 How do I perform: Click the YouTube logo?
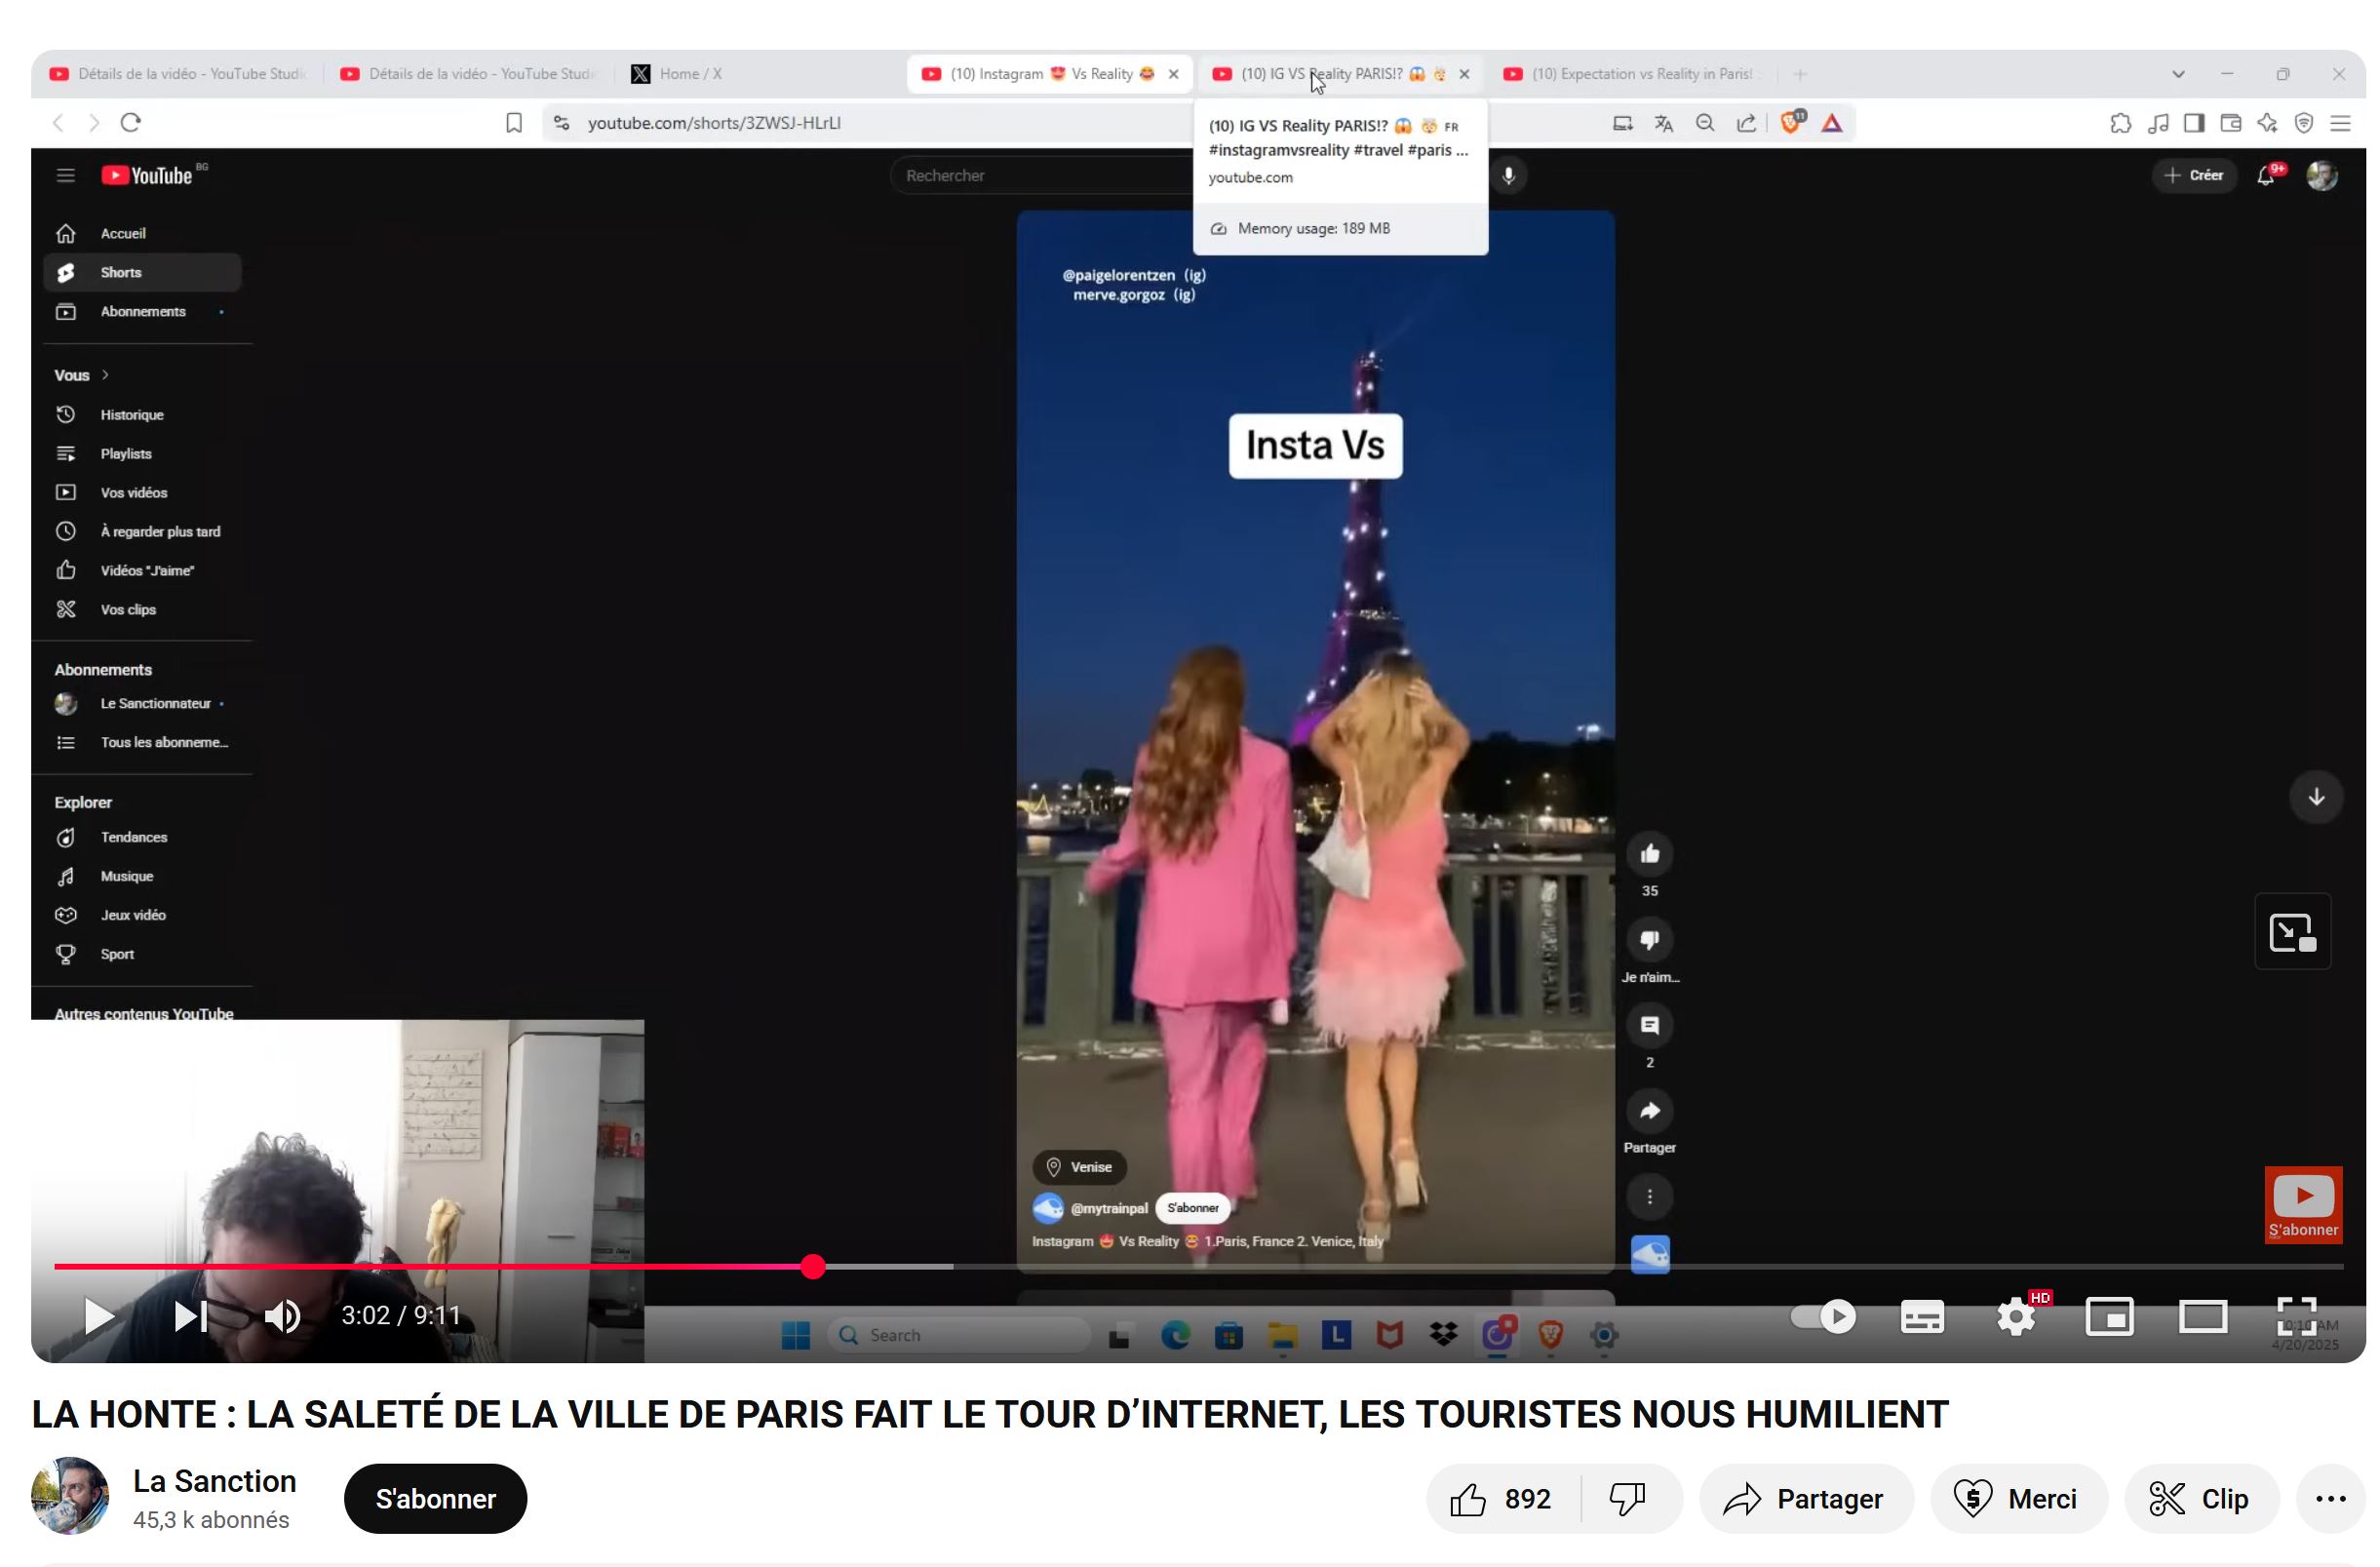148,175
